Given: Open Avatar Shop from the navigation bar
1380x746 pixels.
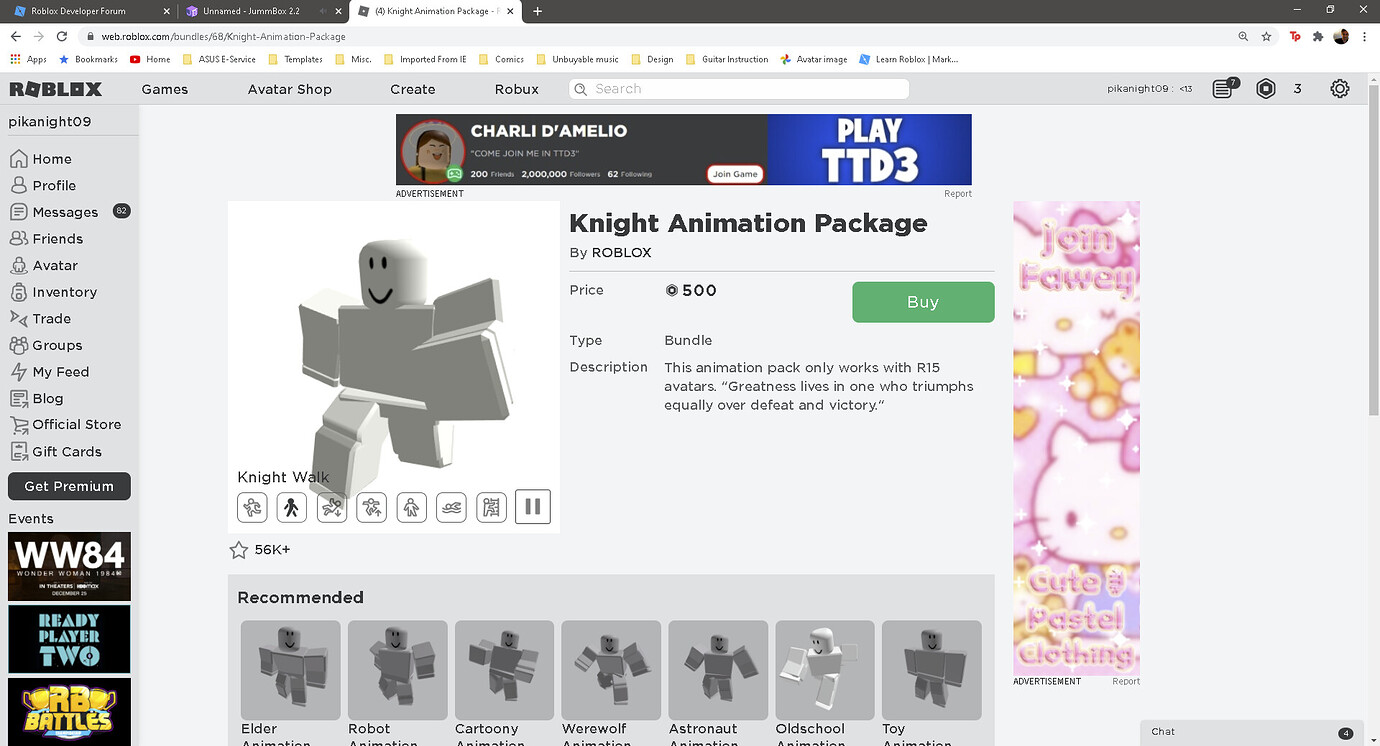Looking at the screenshot, I should (x=289, y=89).
